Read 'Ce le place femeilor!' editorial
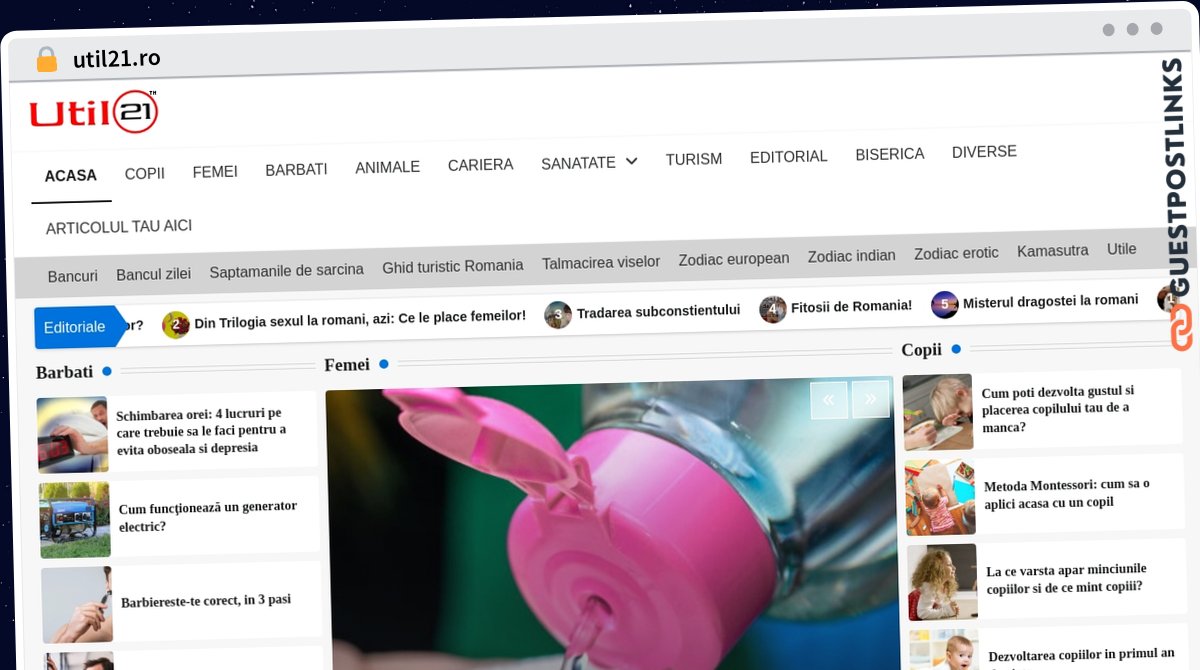 [360, 317]
